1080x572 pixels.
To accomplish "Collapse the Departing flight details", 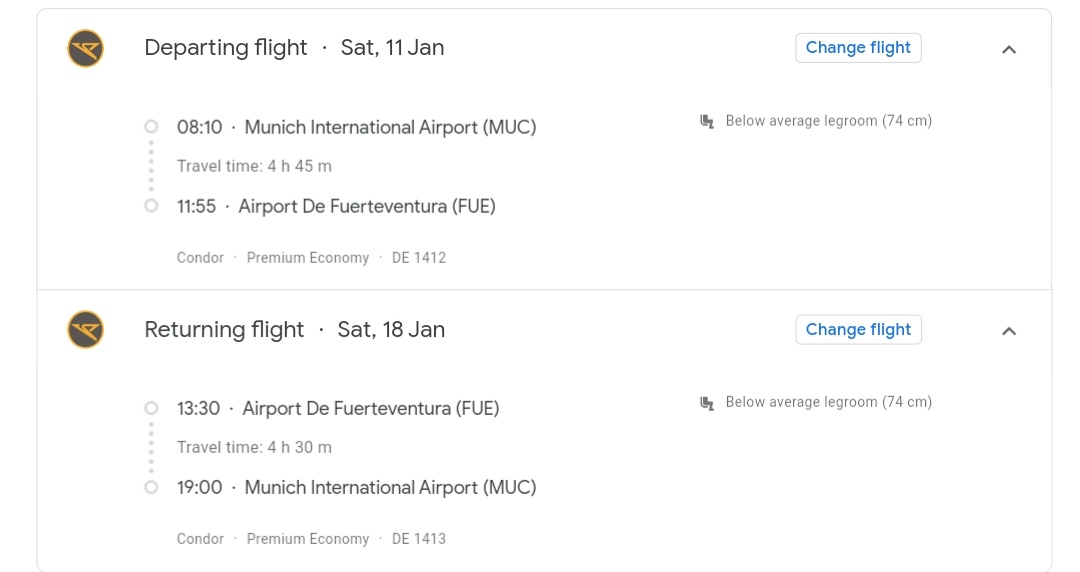I will point(1009,49).
